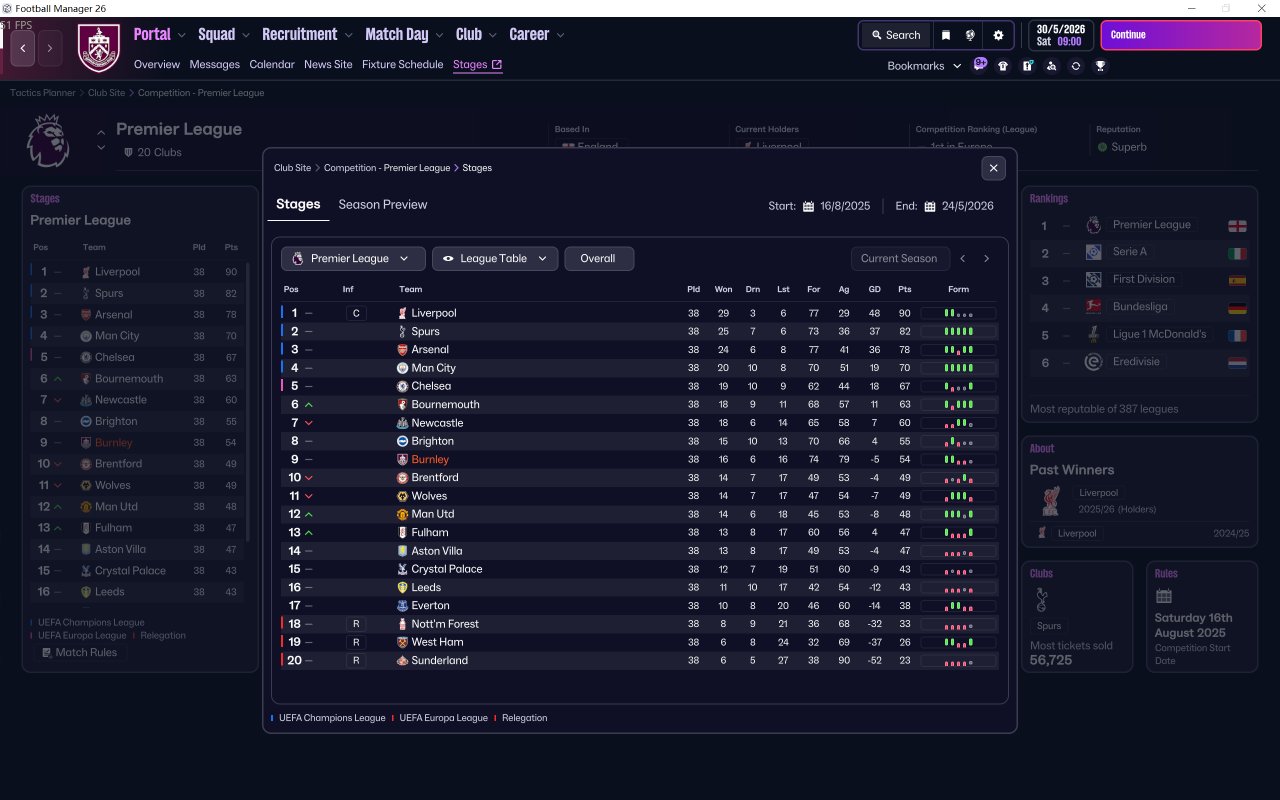
Task: Open the 9+ messages bubble icon
Action: (980, 65)
